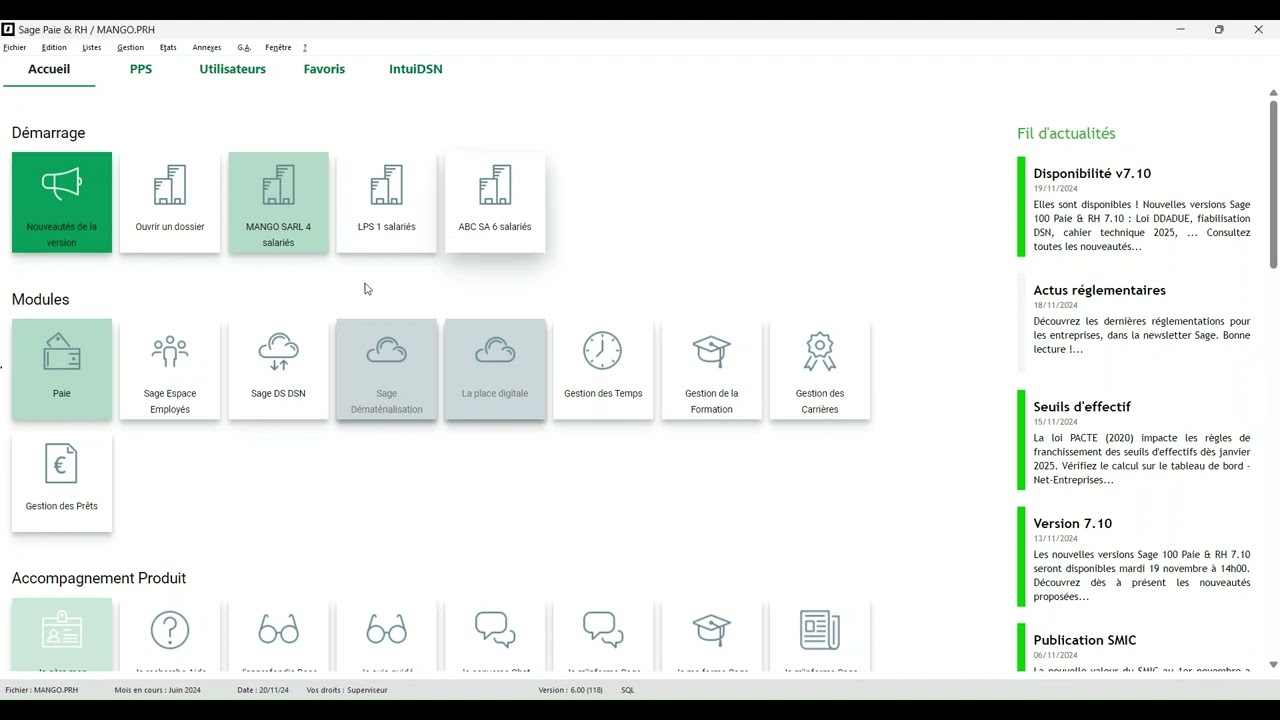Image resolution: width=1280 pixels, height=720 pixels.
Task: Switch to the Utilisateurs tab
Action: click(232, 69)
